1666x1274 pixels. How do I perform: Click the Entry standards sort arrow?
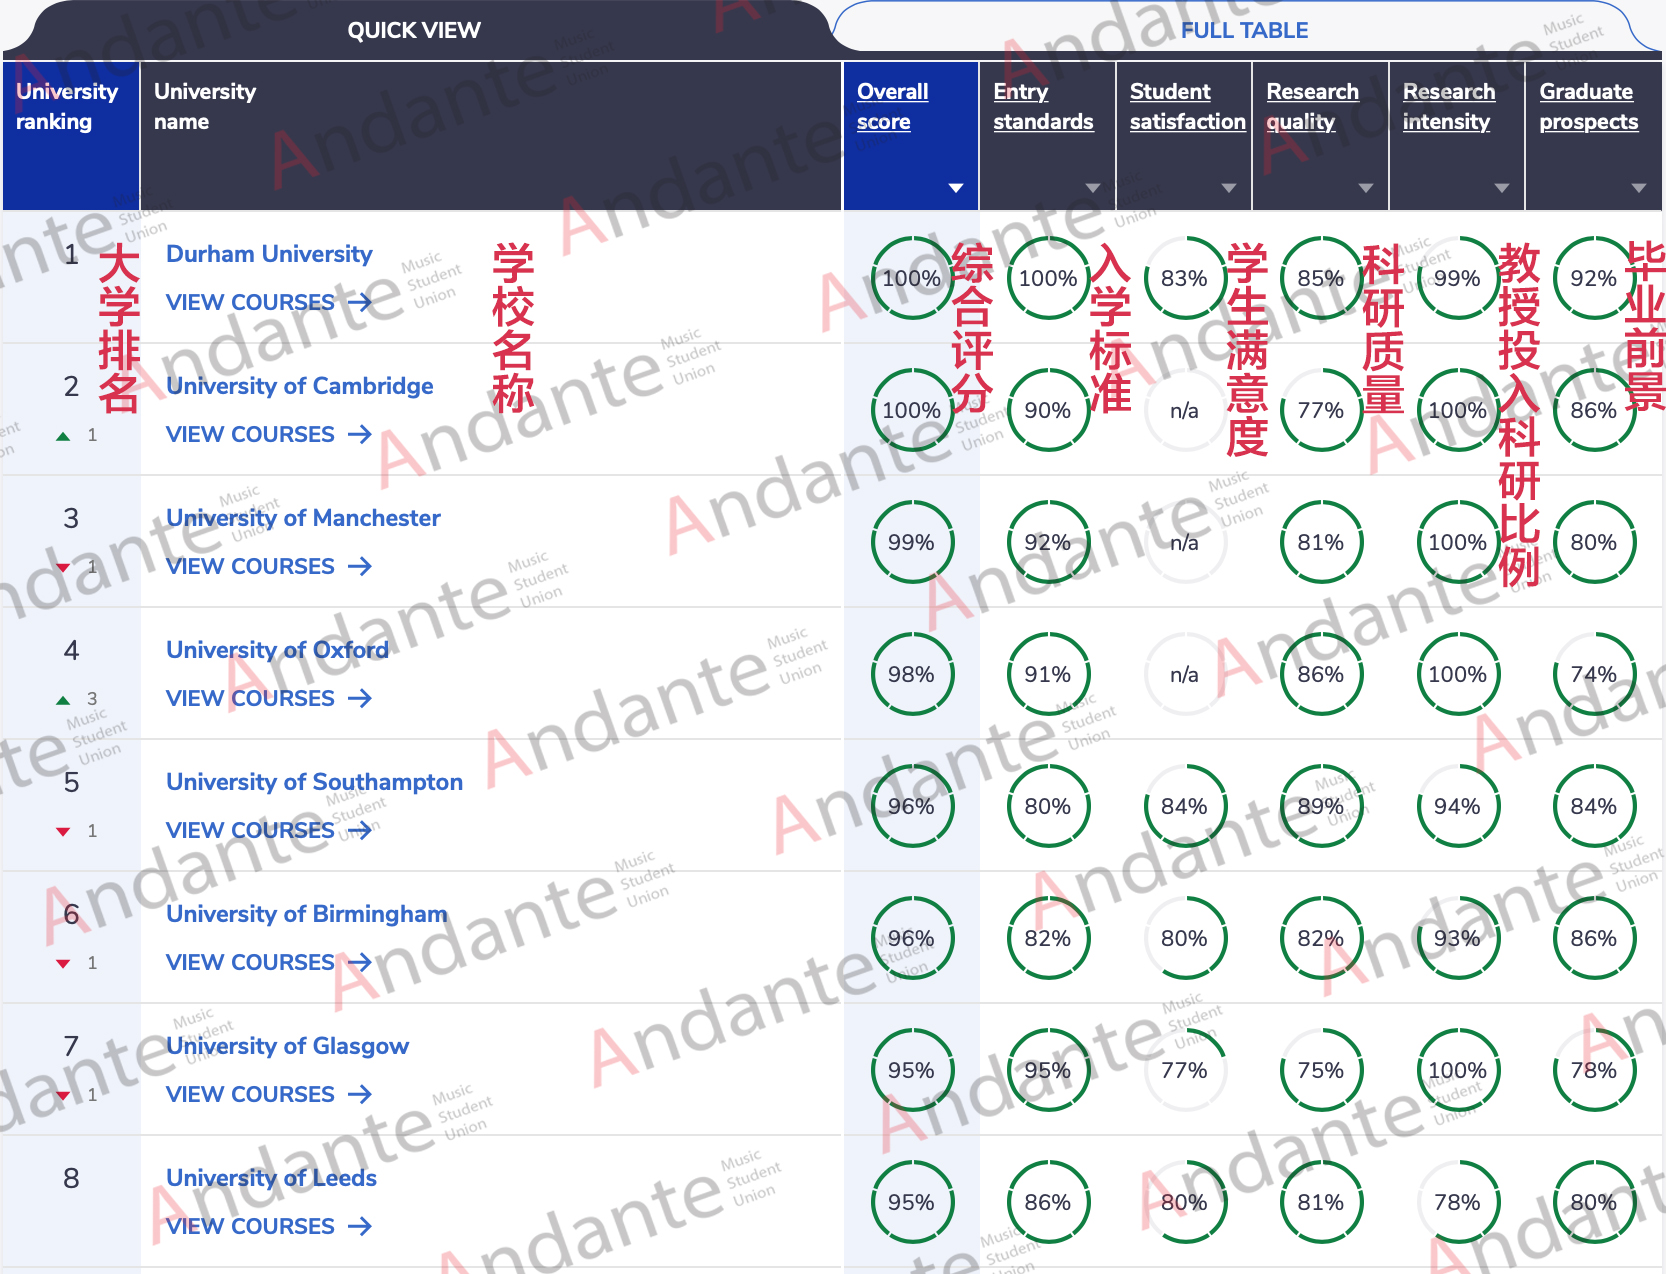click(x=1093, y=188)
